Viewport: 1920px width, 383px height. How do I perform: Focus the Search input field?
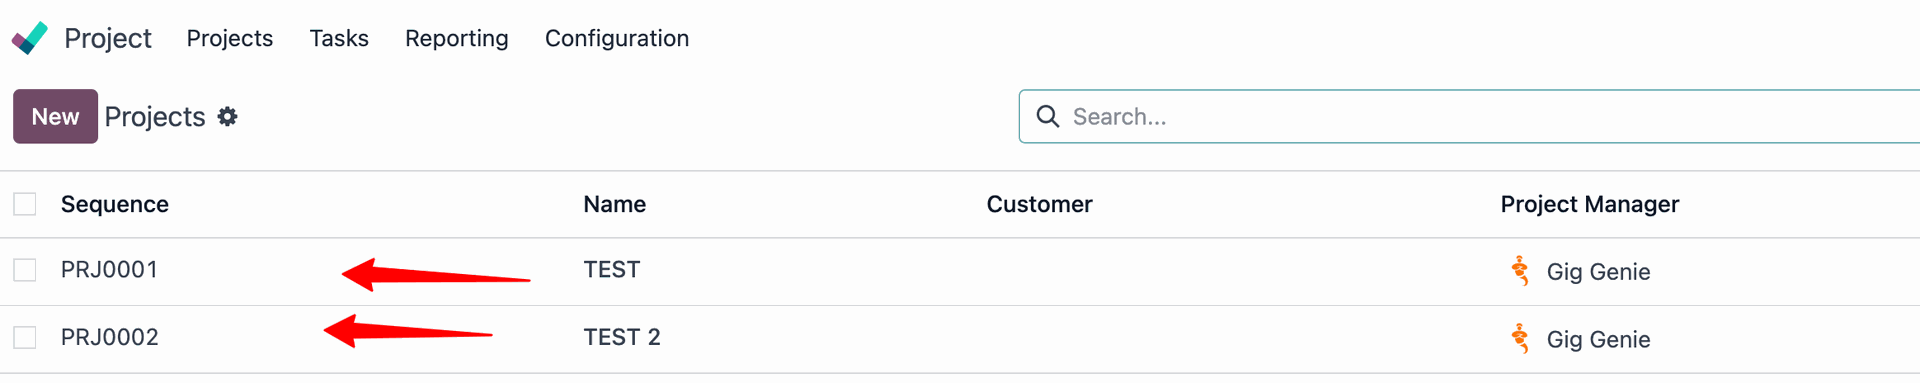[x=1490, y=117]
